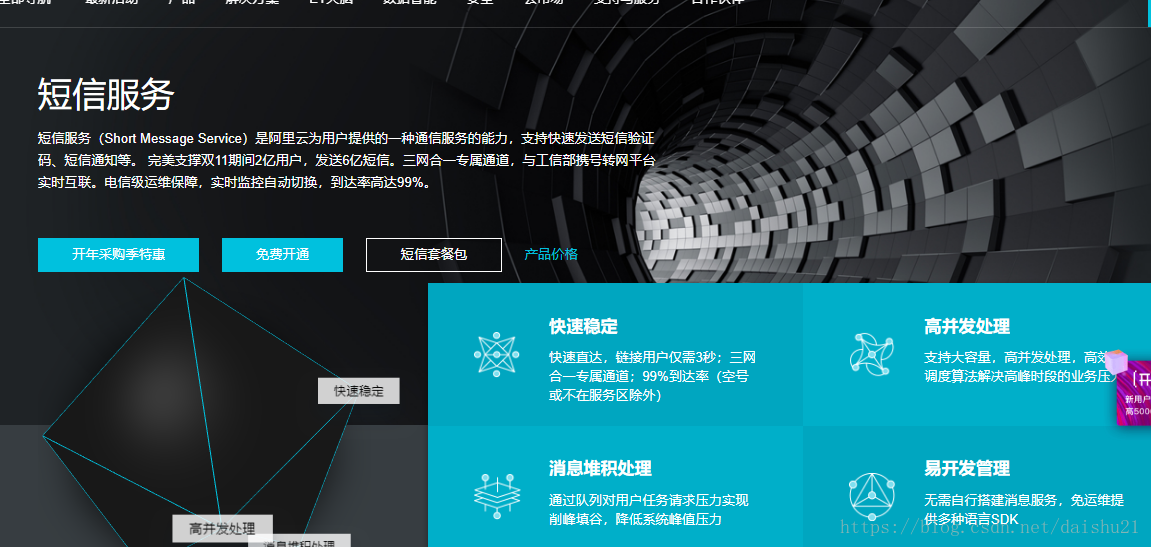Open the 云市场 top navigation item
Viewport: 1151px width, 547px height.
pyautogui.click(x=544, y=2)
